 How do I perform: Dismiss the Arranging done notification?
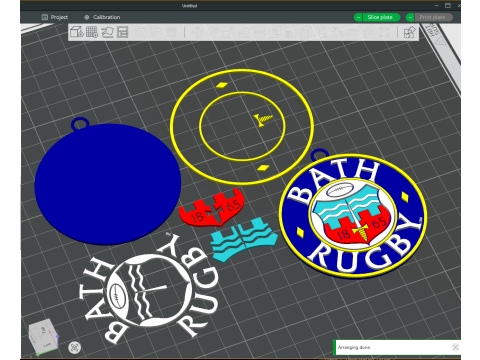455,347
